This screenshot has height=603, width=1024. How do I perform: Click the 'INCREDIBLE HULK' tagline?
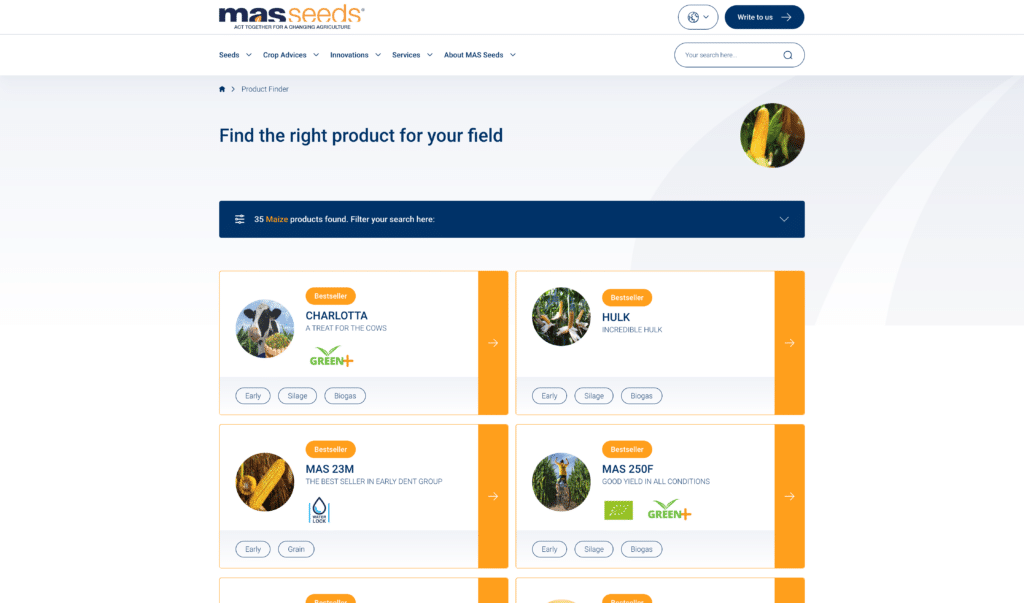632,330
